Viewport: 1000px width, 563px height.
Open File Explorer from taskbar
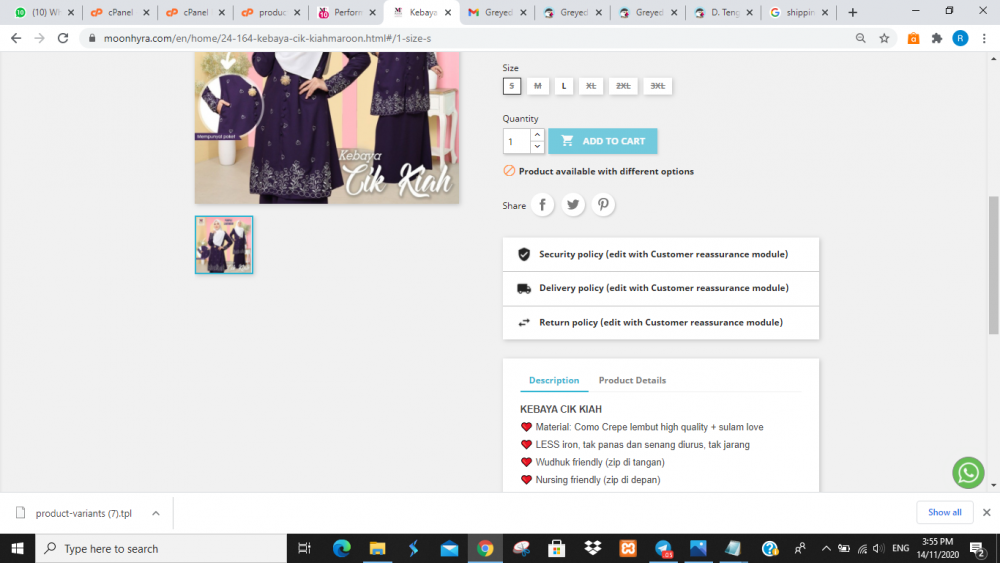378,548
